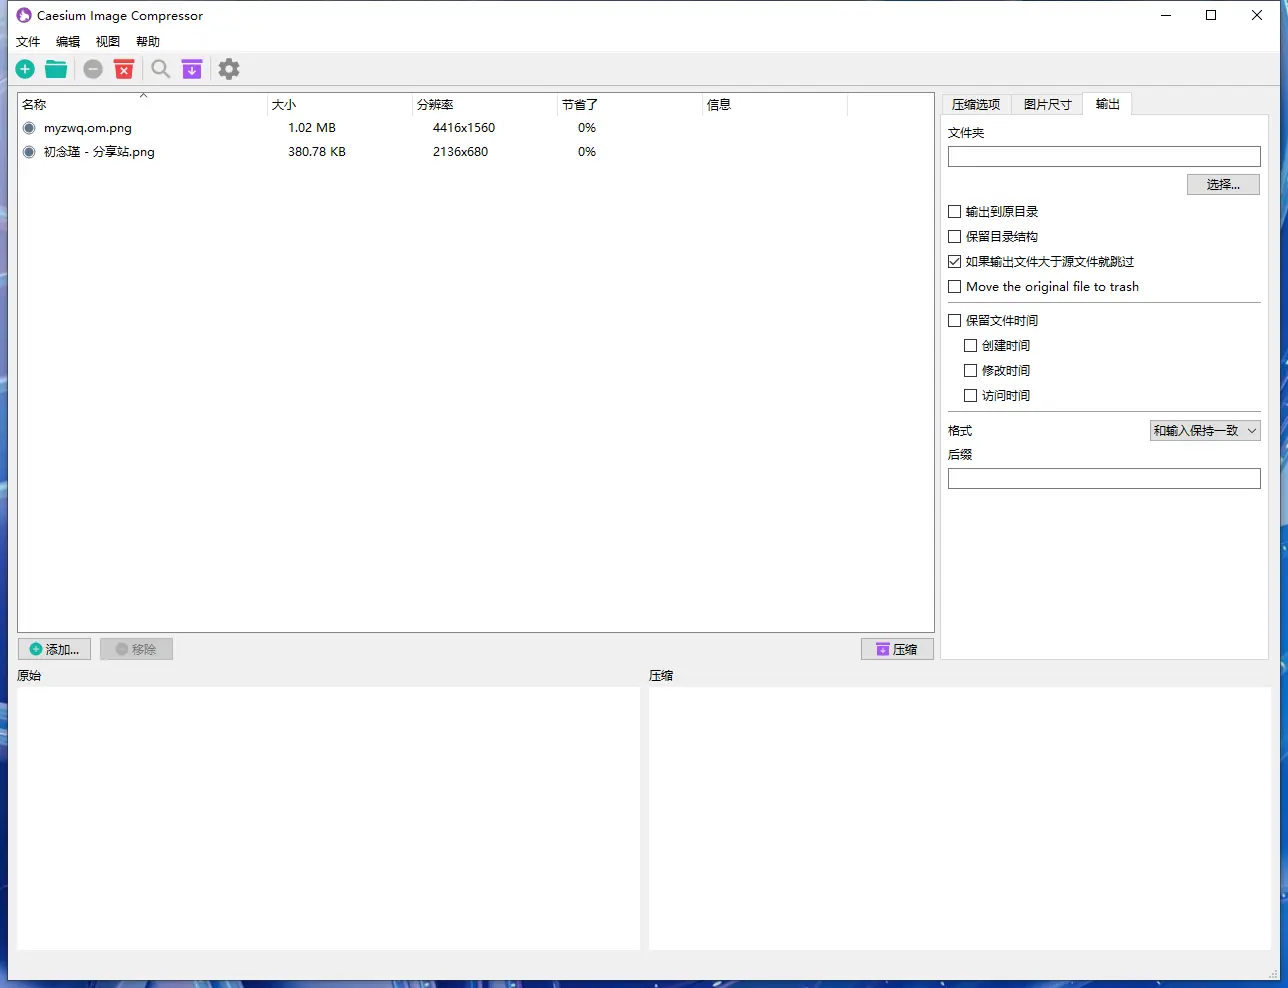The image size is (1288, 988).
Task: Click the gray remove item toolbar icon
Action: click(x=93, y=69)
